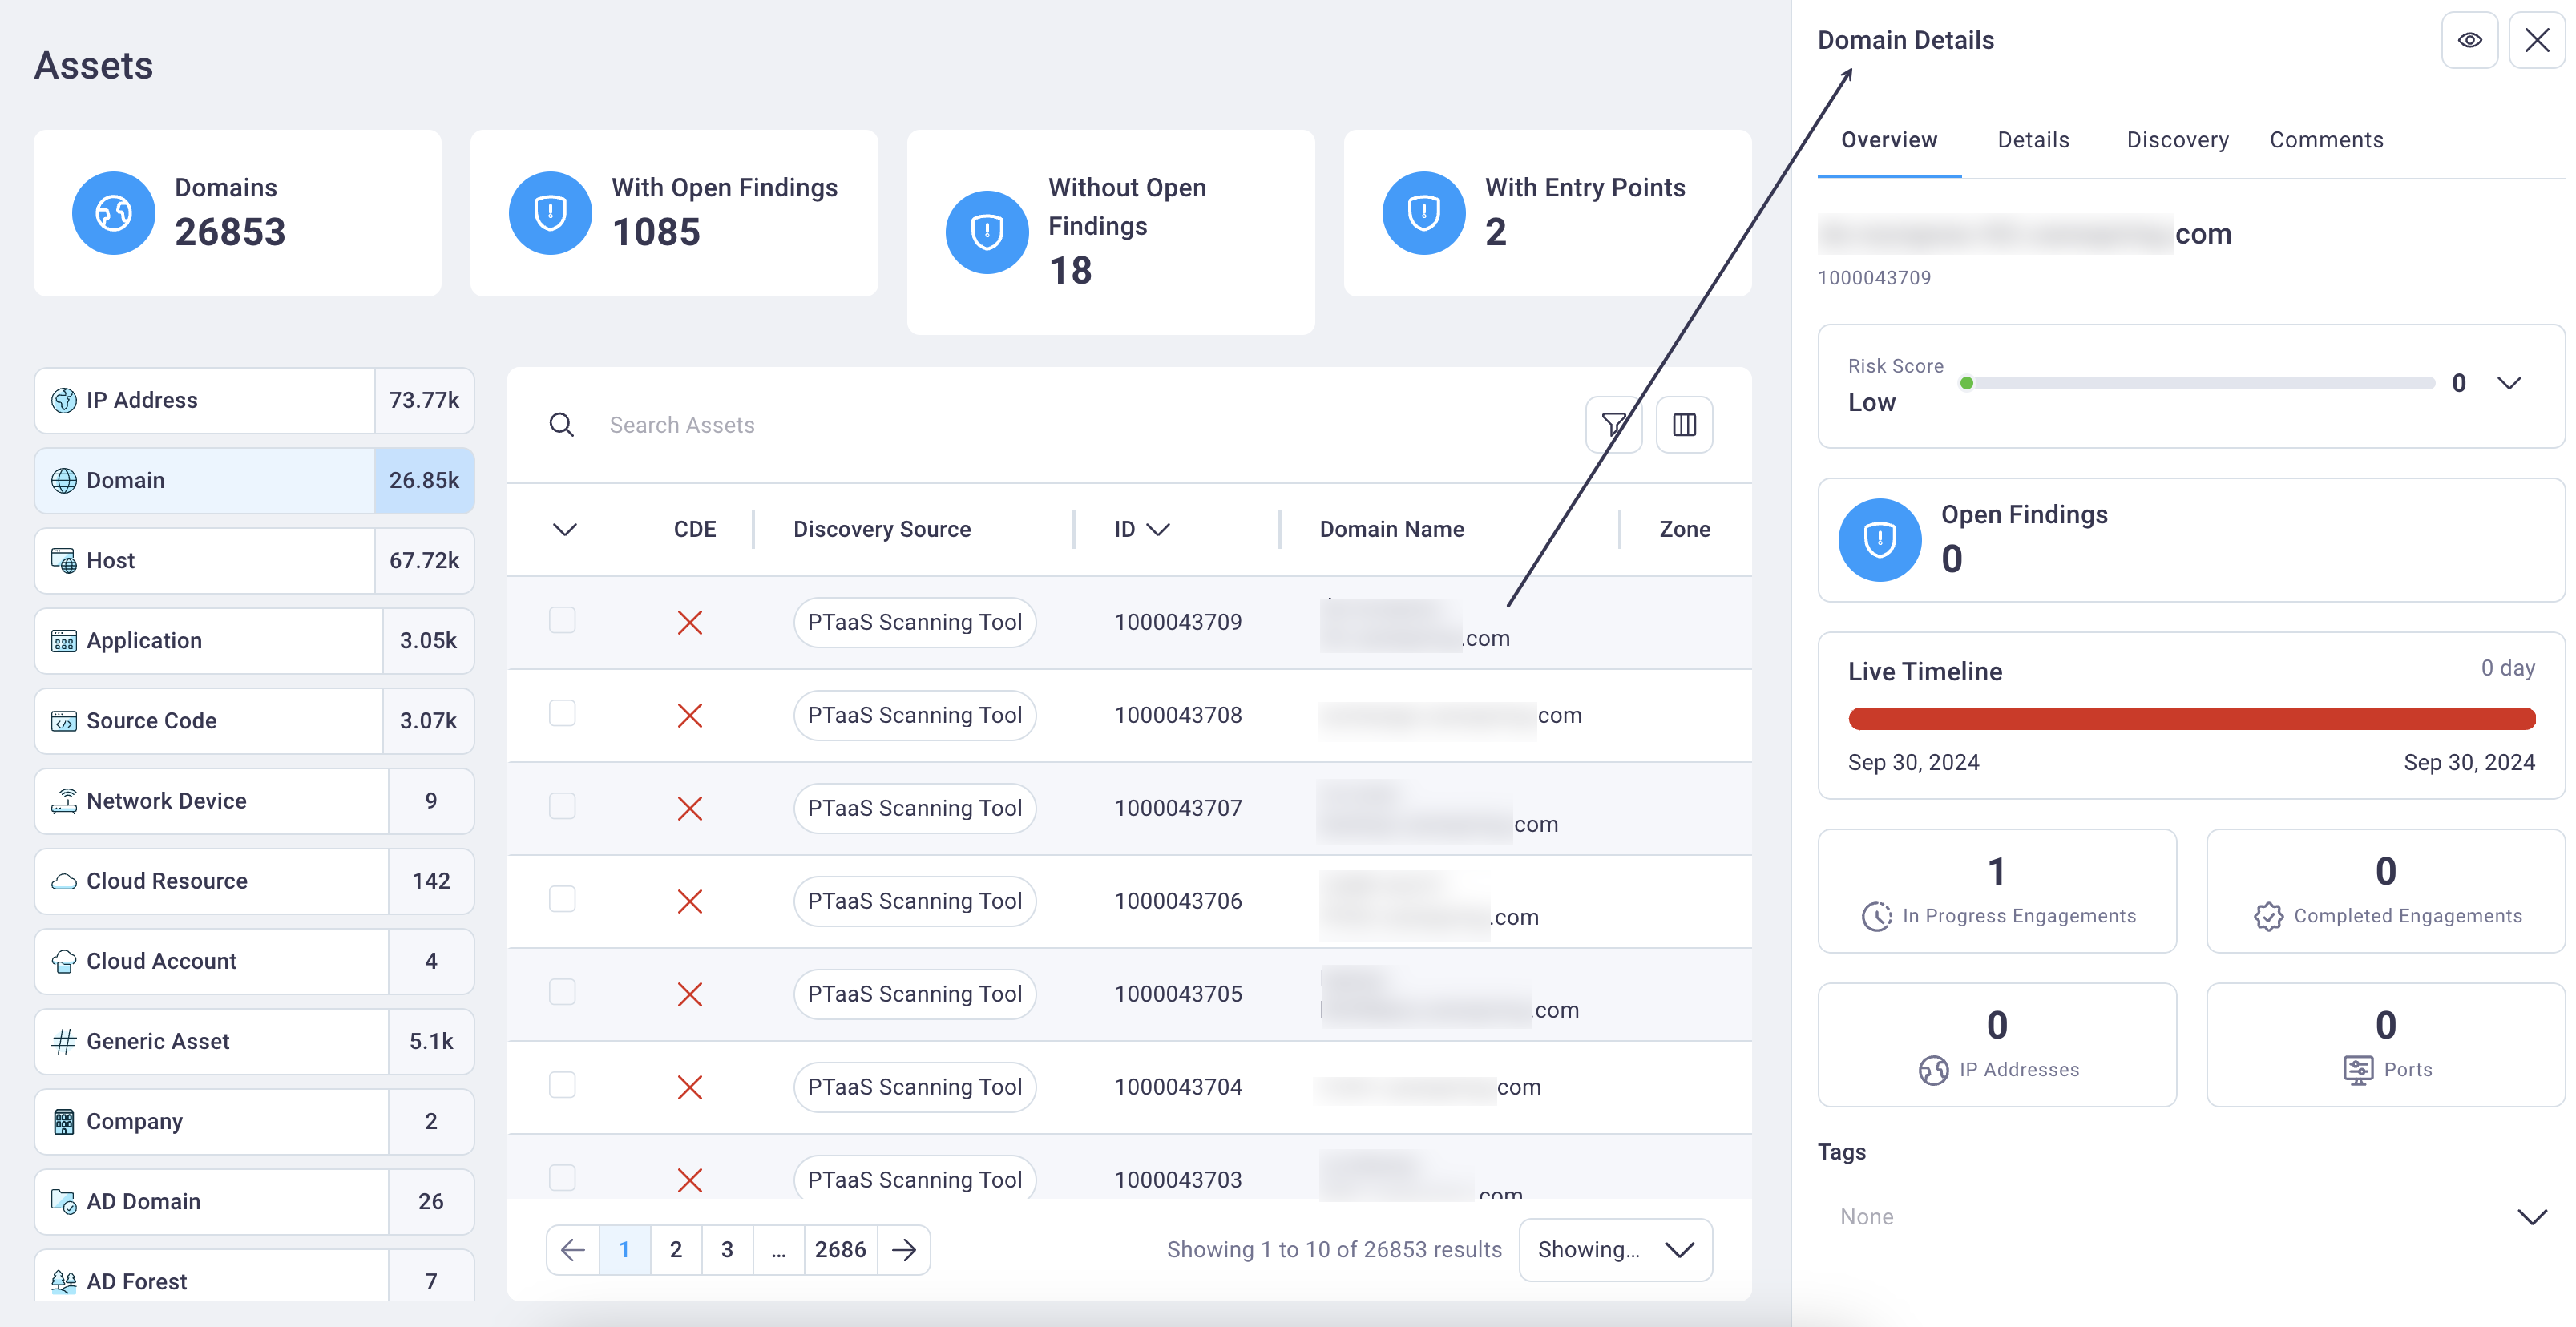
Task: Switch to the Details tab
Action: [2031, 139]
